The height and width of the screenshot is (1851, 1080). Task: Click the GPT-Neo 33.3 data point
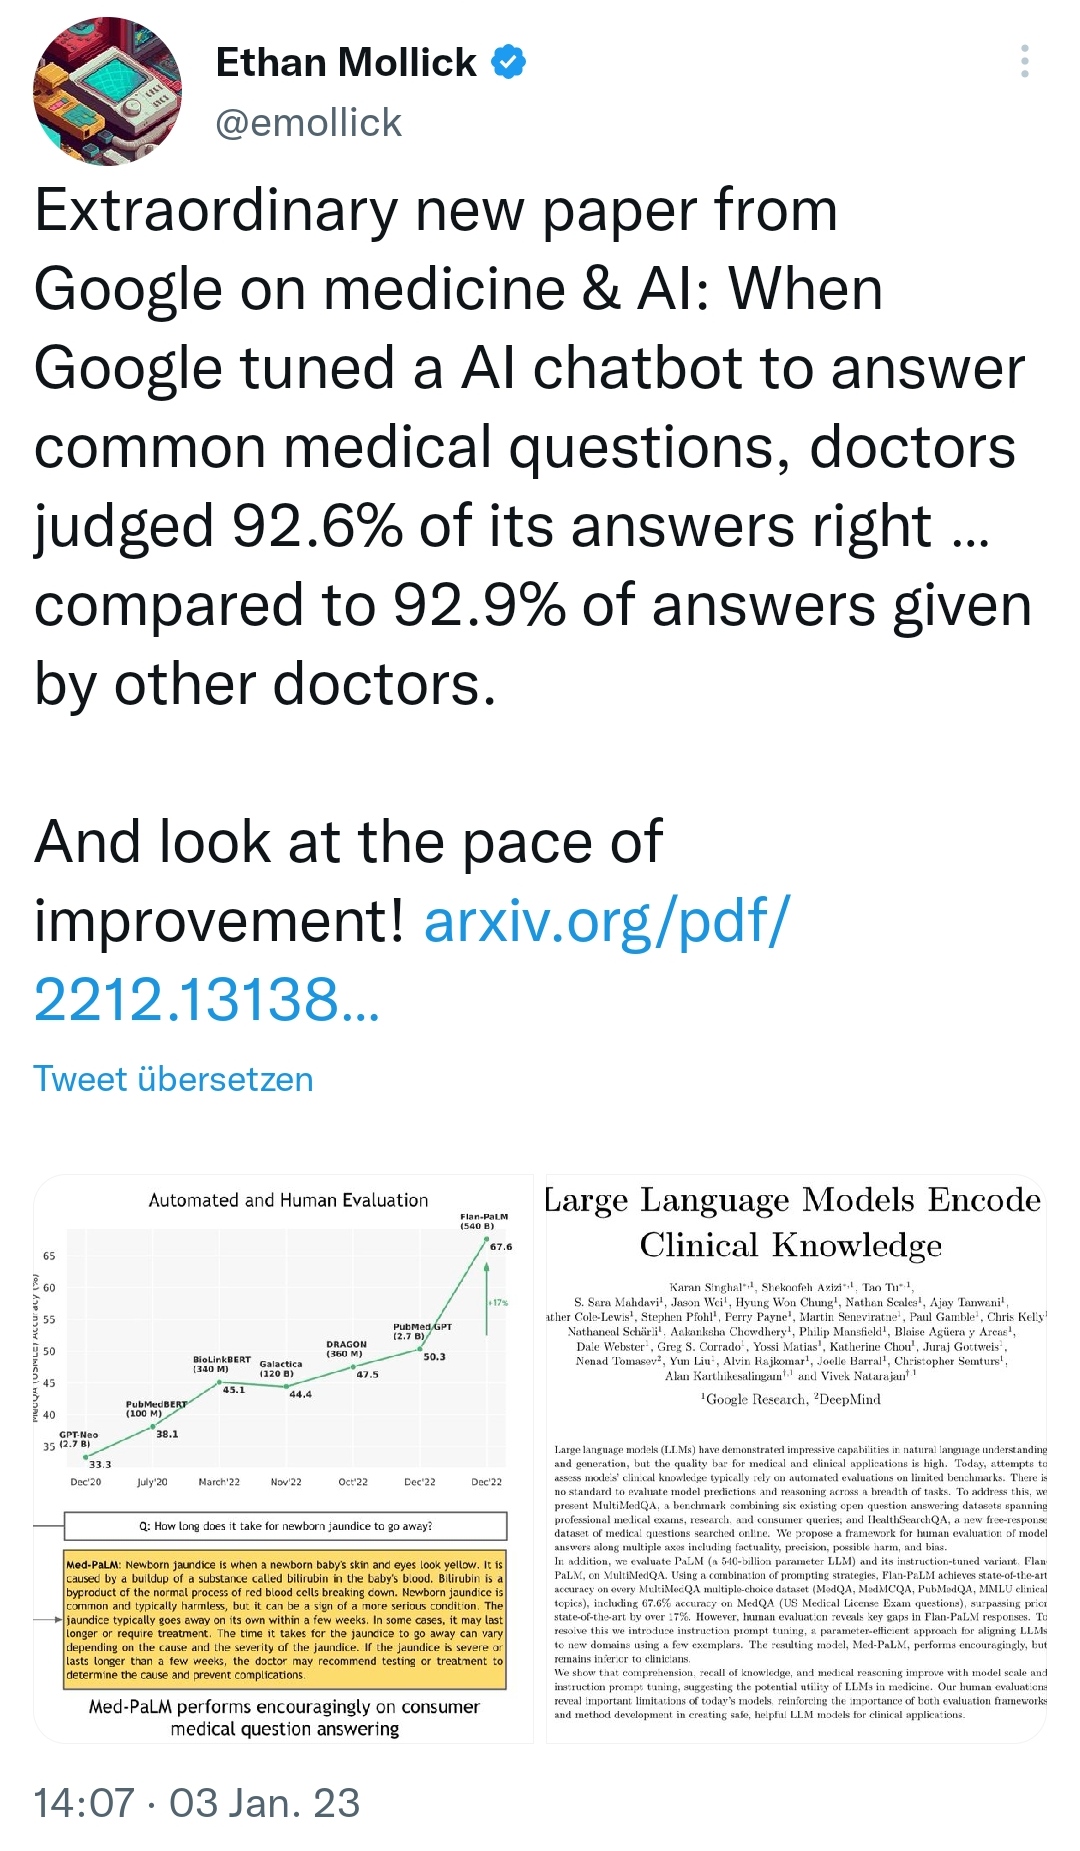(85, 1457)
